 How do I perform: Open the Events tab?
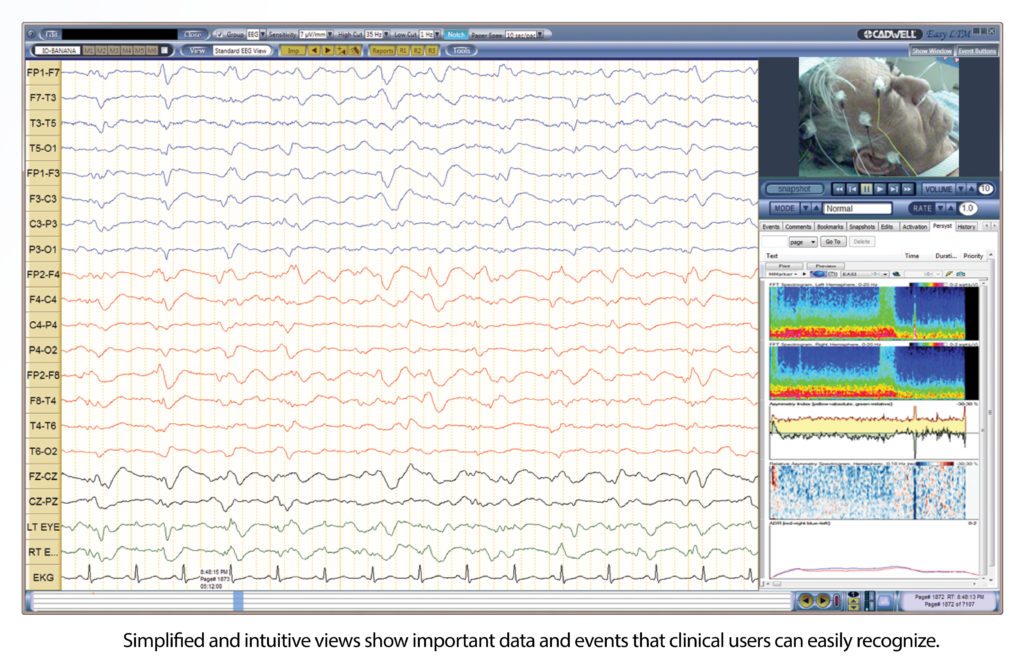coord(771,227)
